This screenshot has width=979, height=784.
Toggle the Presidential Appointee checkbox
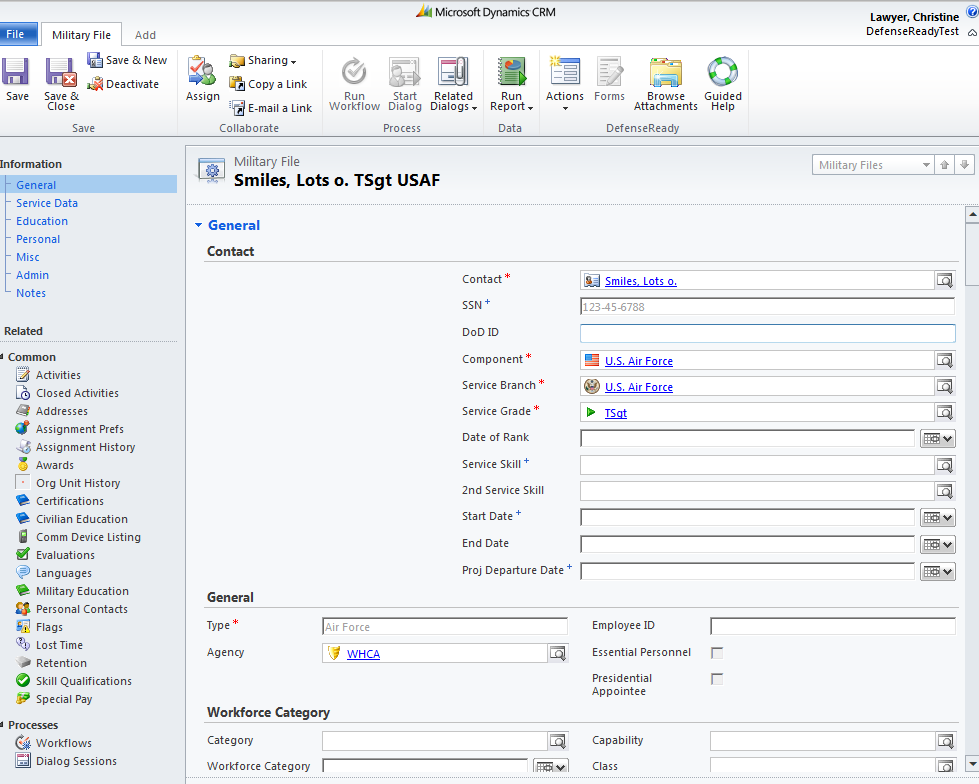716,679
